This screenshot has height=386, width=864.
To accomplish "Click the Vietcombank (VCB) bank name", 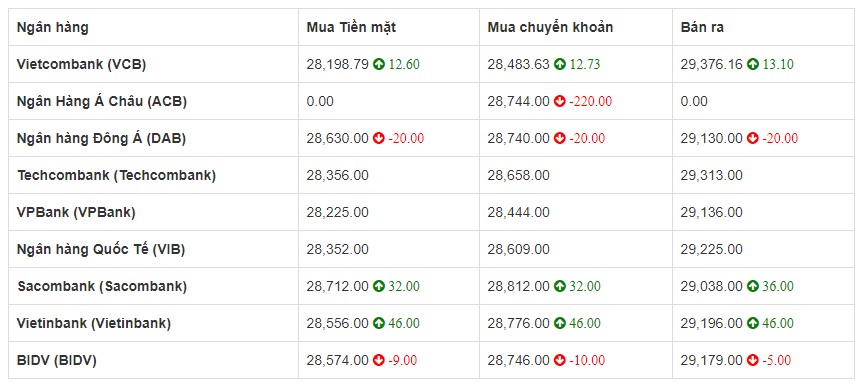I will click(x=81, y=64).
